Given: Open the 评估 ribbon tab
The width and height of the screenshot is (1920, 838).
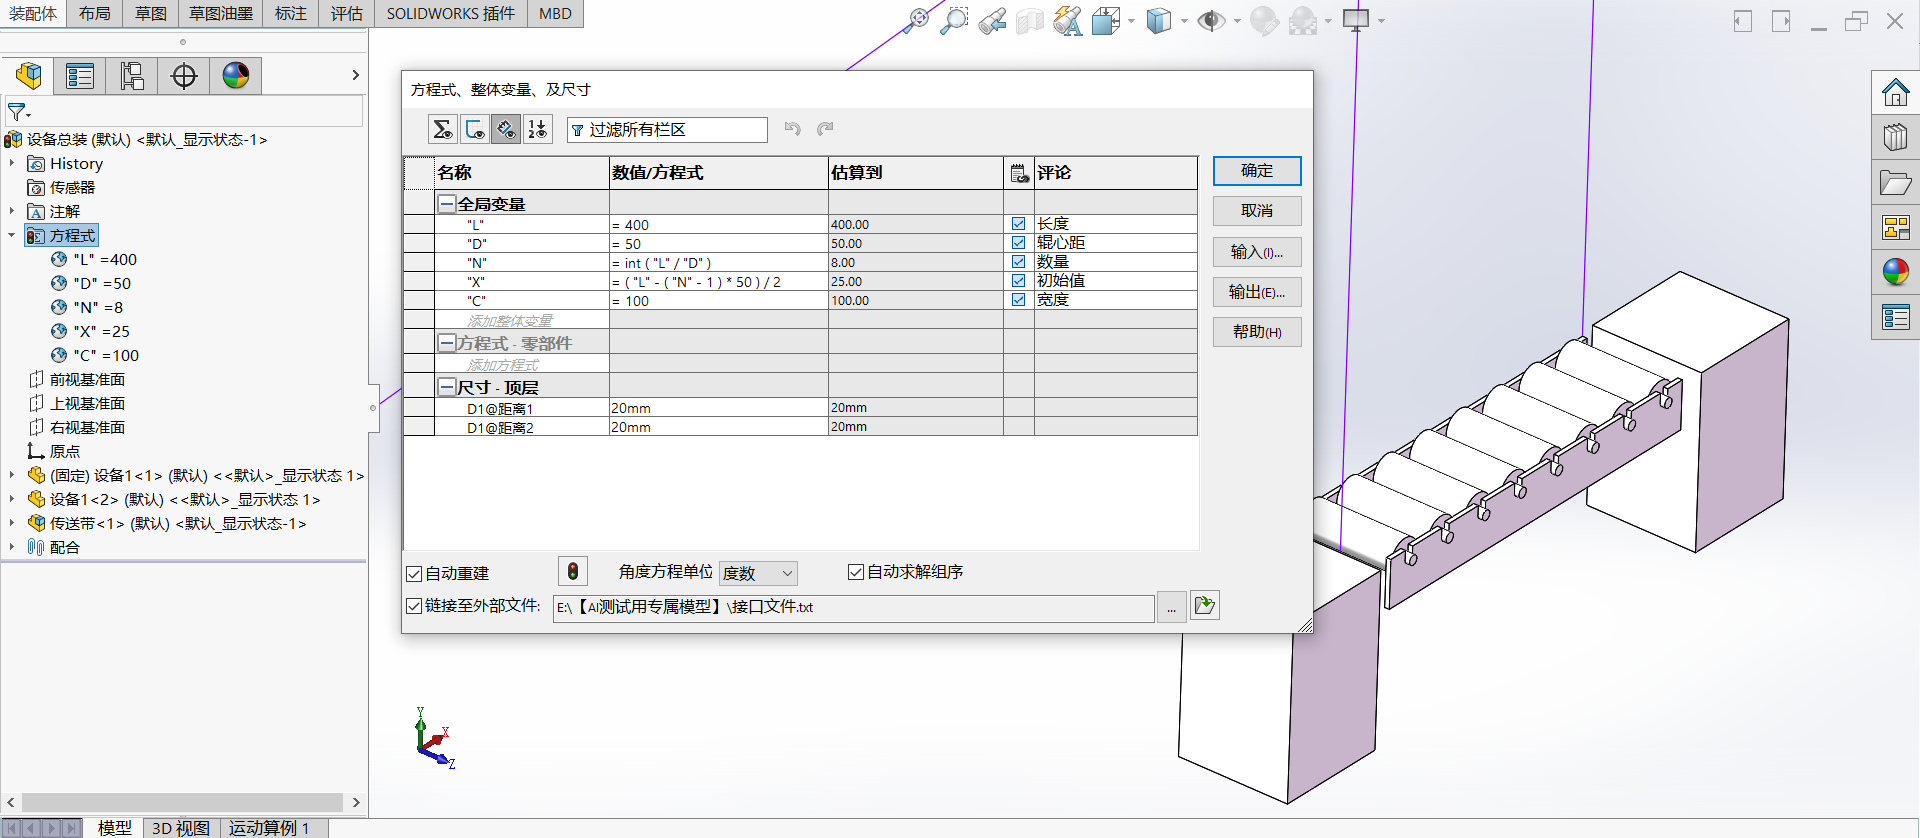Looking at the screenshot, I should tap(347, 13).
